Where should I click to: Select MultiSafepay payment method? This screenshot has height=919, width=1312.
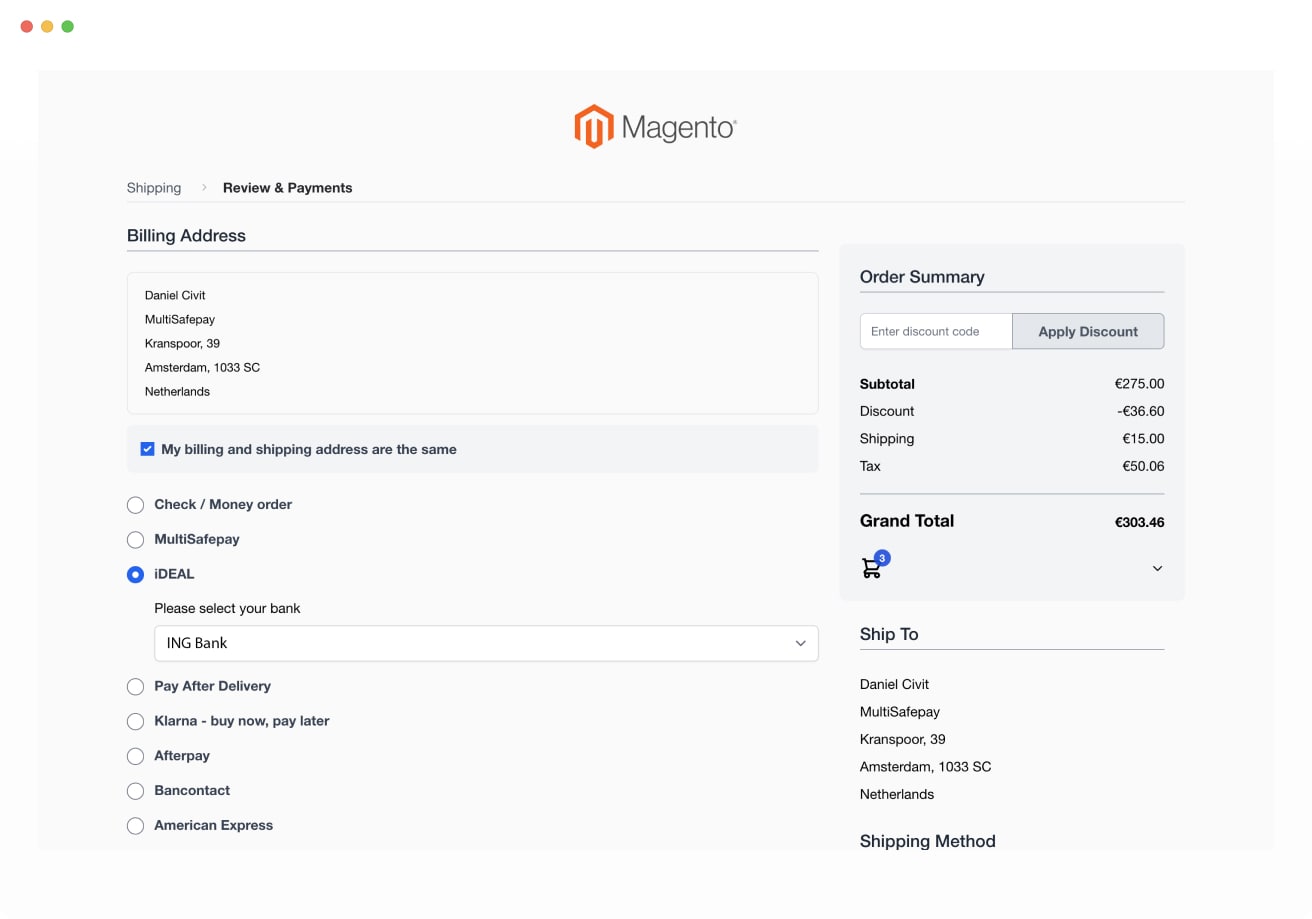(136, 540)
